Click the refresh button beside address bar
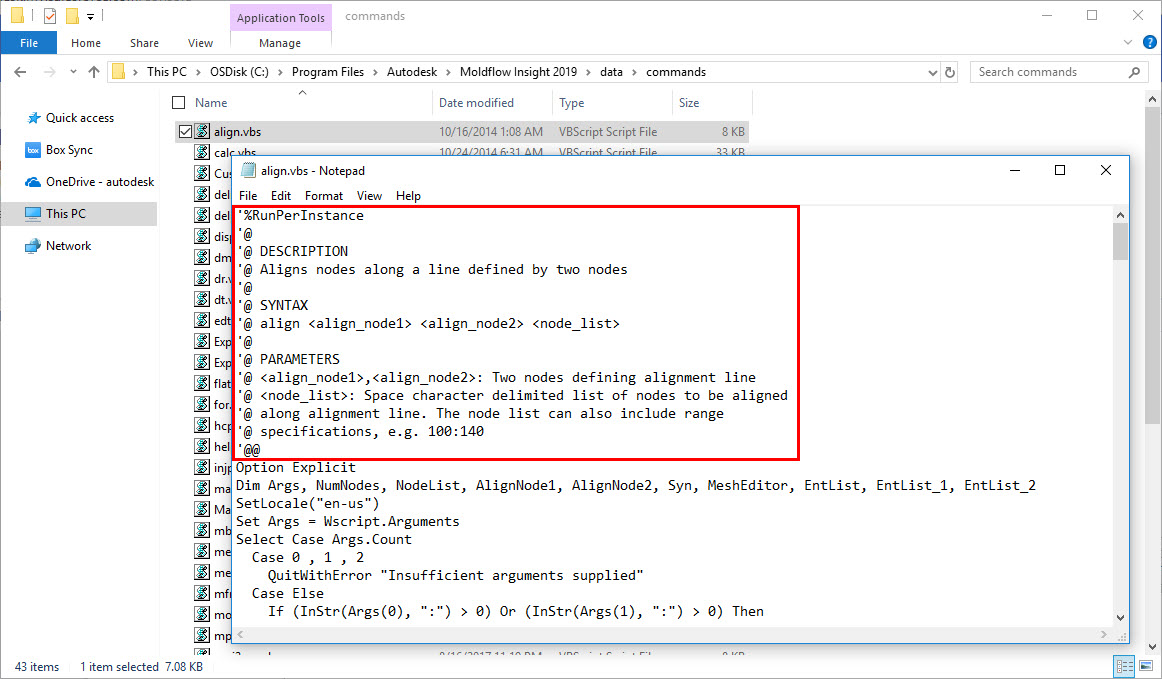The height and width of the screenshot is (679, 1162). pos(949,72)
